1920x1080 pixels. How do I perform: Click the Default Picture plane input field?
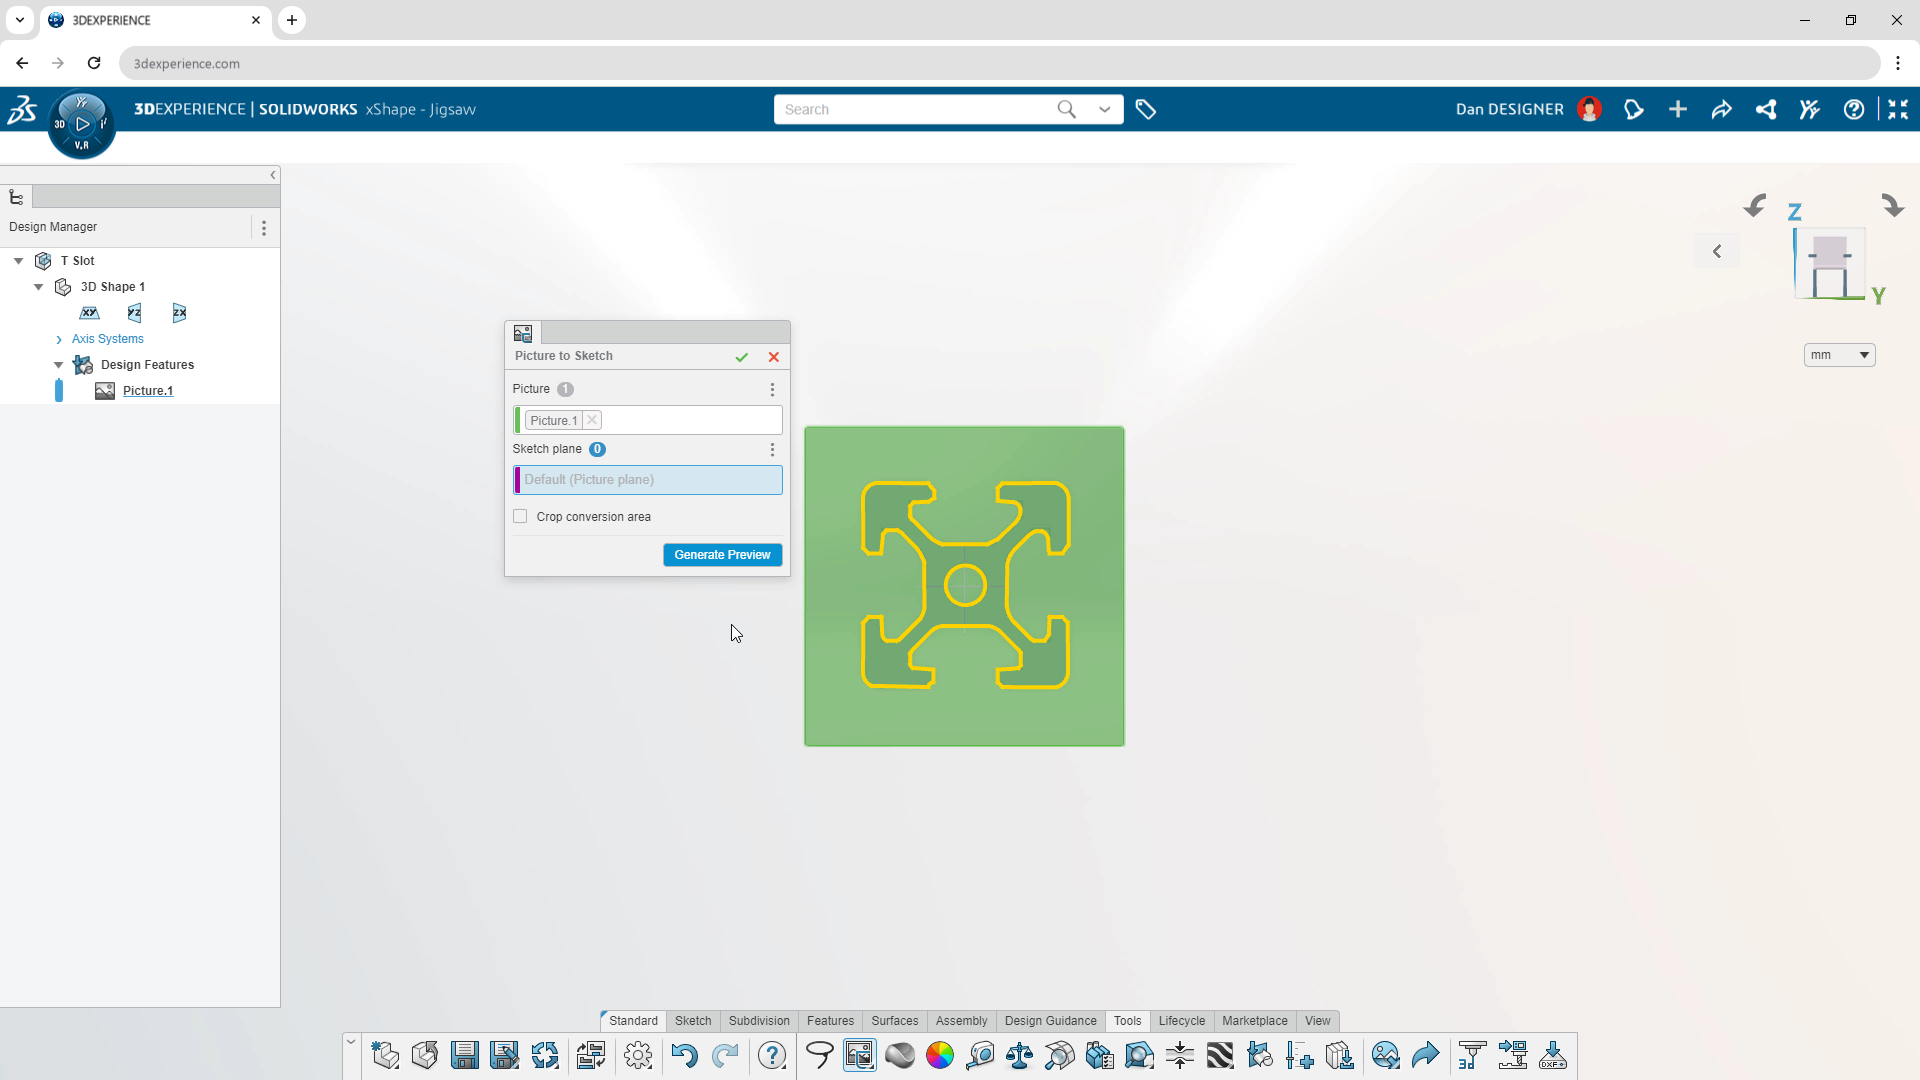point(647,479)
